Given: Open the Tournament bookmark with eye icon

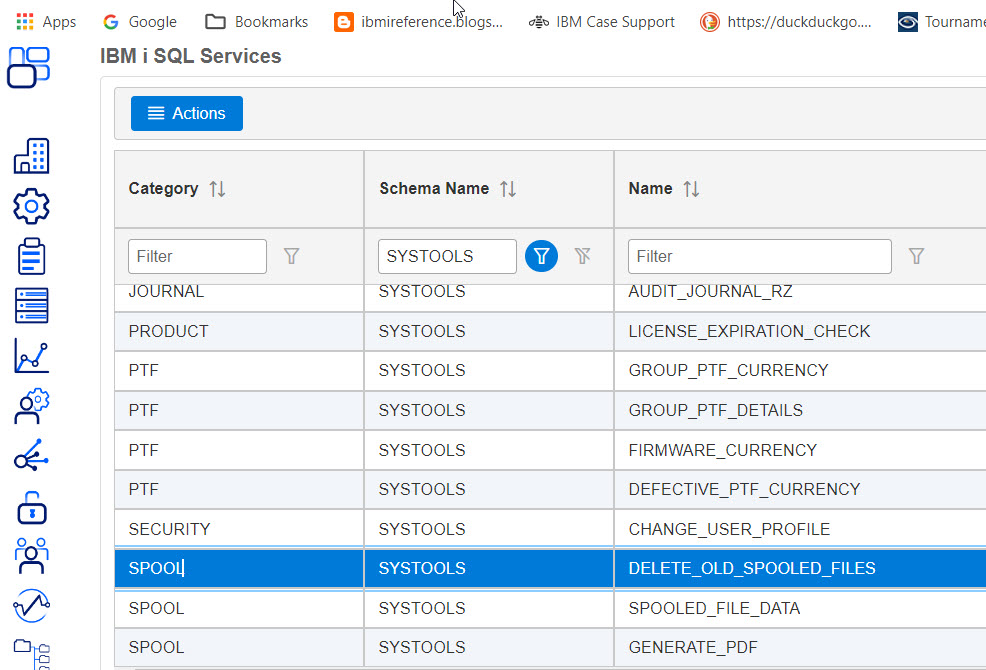Looking at the screenshot, I should 941,22.
